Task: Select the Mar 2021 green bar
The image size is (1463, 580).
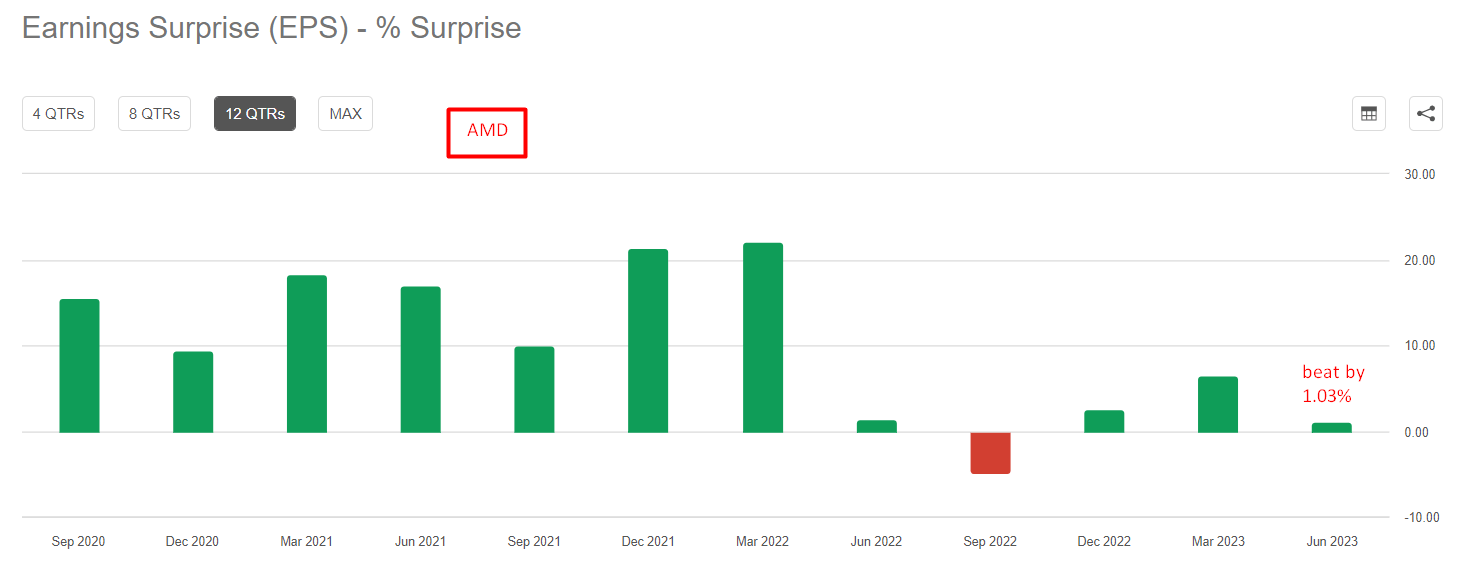Action: click(306, 350)
